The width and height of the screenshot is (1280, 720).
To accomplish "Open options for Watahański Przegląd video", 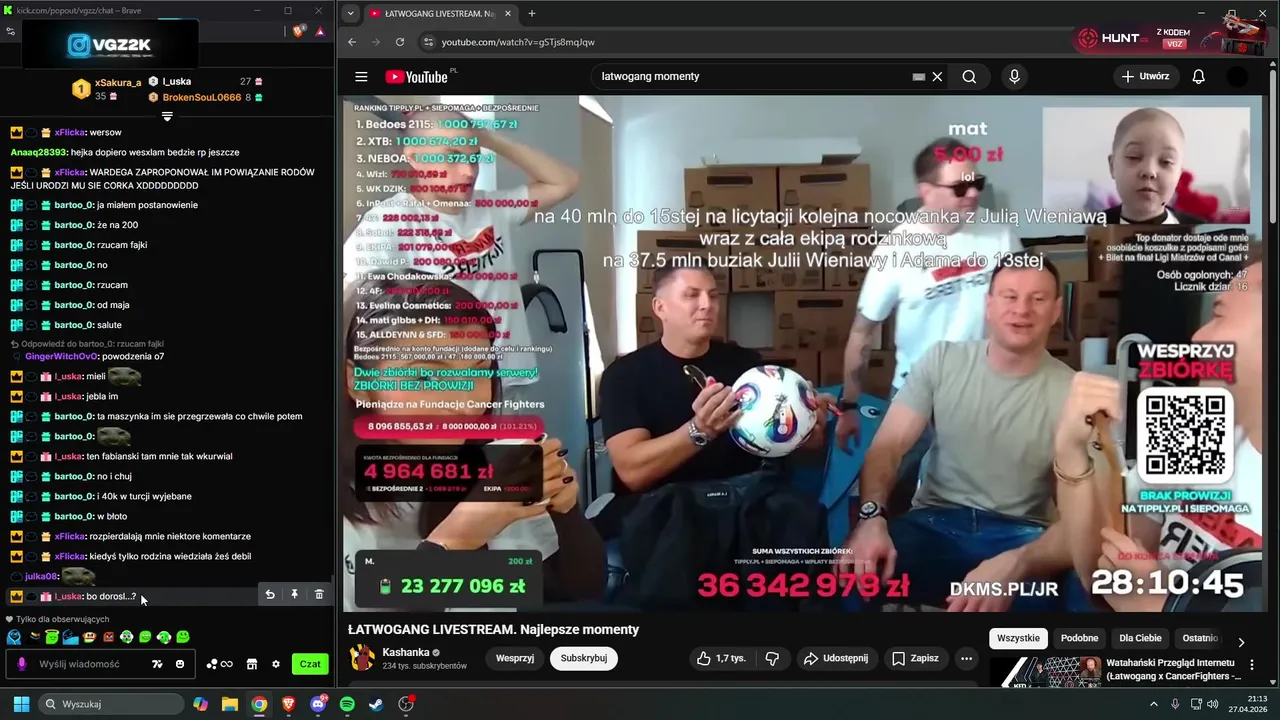I will click(x=1252, y=664).
